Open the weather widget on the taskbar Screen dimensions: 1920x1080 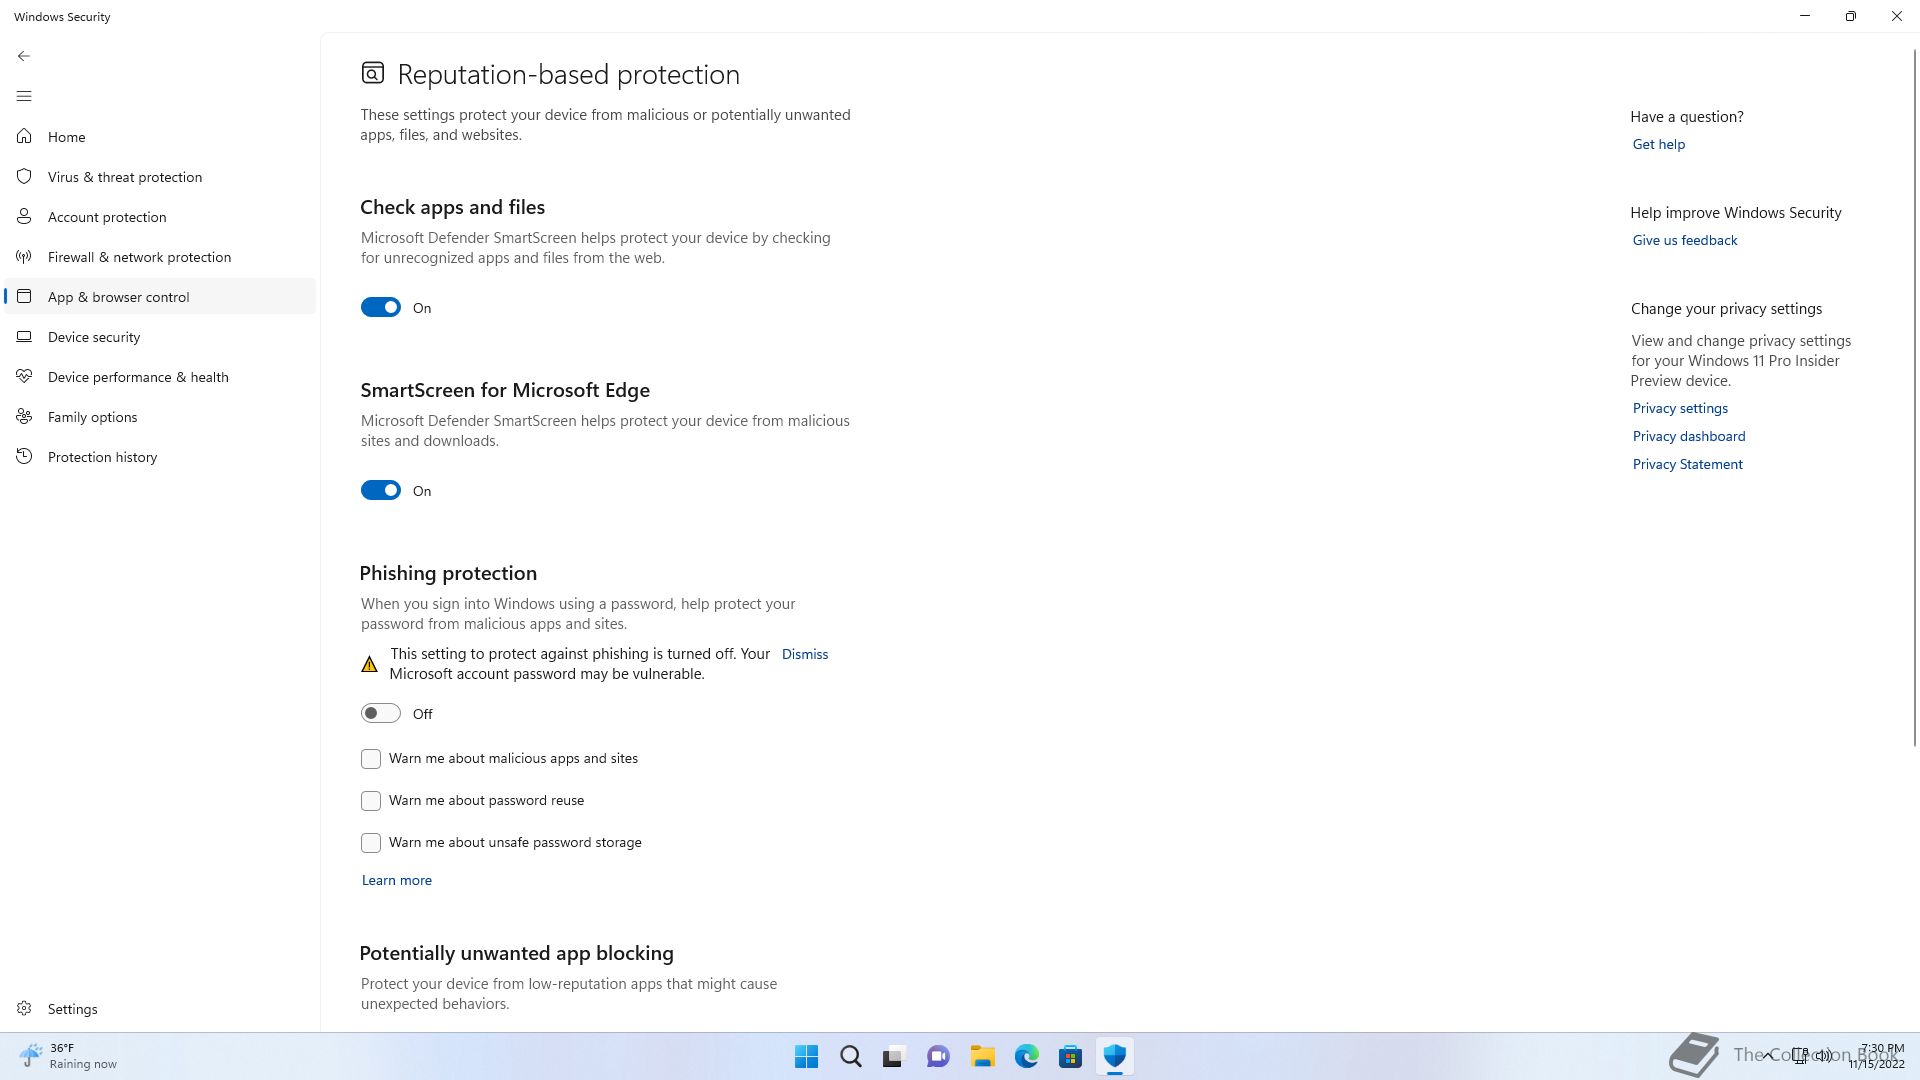68,1056
